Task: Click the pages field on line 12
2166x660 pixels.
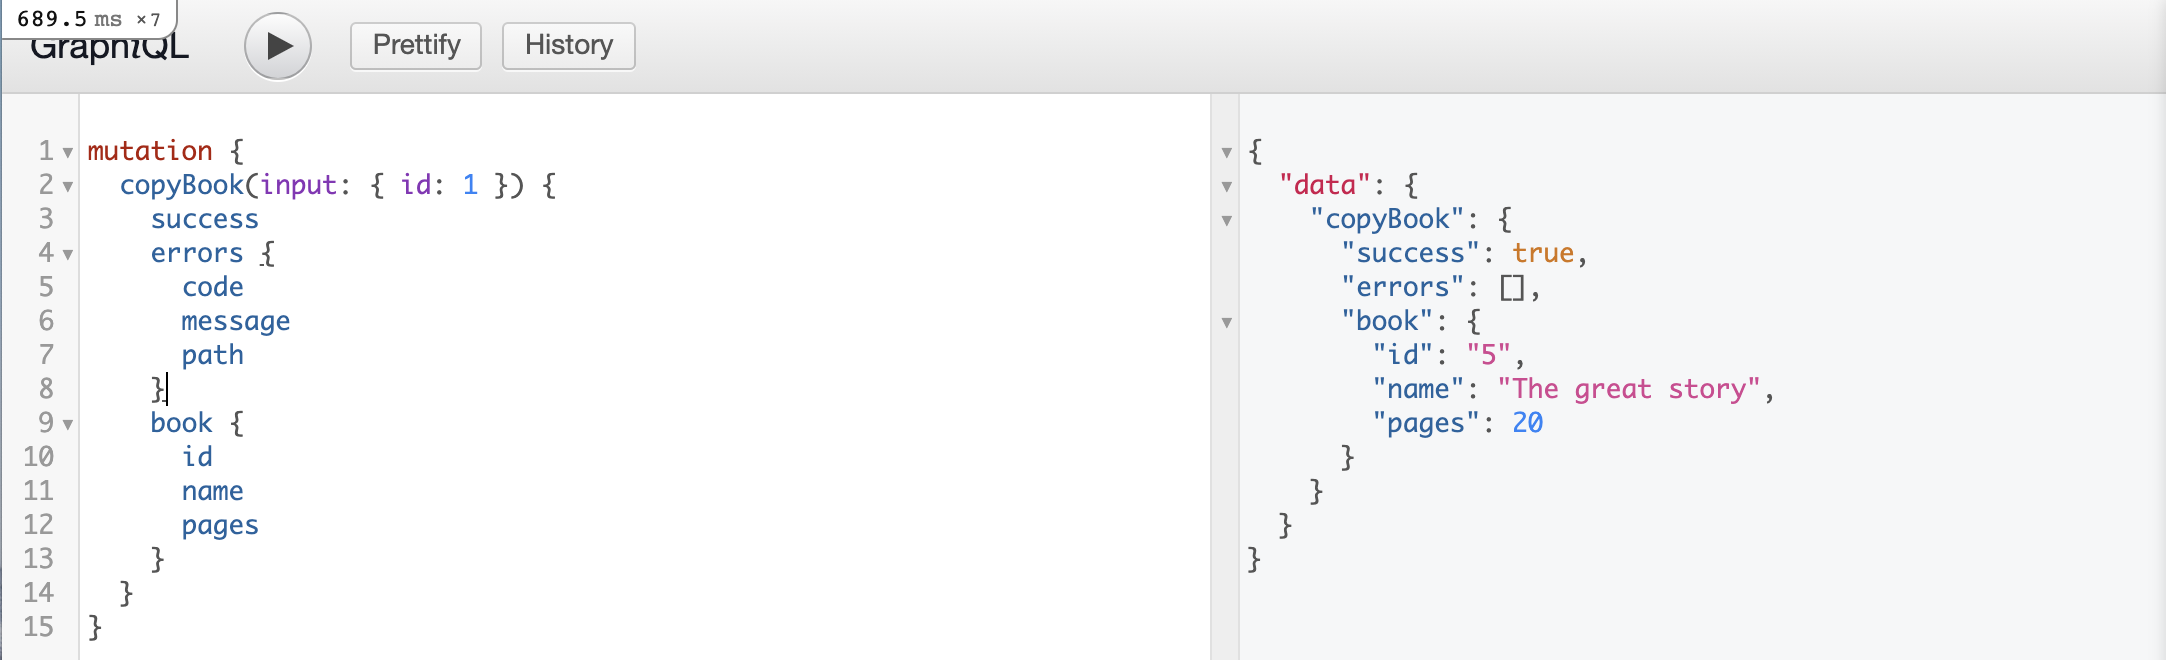Action: pyautogui.click(x=220, y=525)
